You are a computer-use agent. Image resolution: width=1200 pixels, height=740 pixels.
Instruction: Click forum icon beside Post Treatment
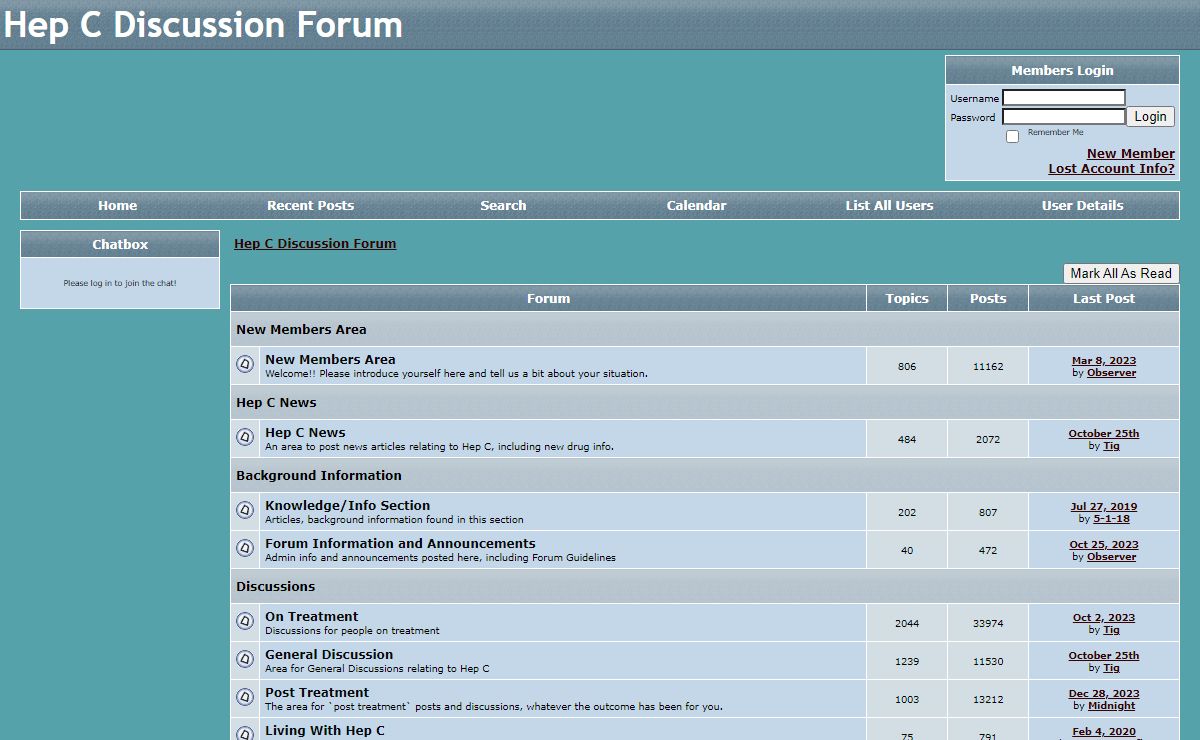point(245,698)
